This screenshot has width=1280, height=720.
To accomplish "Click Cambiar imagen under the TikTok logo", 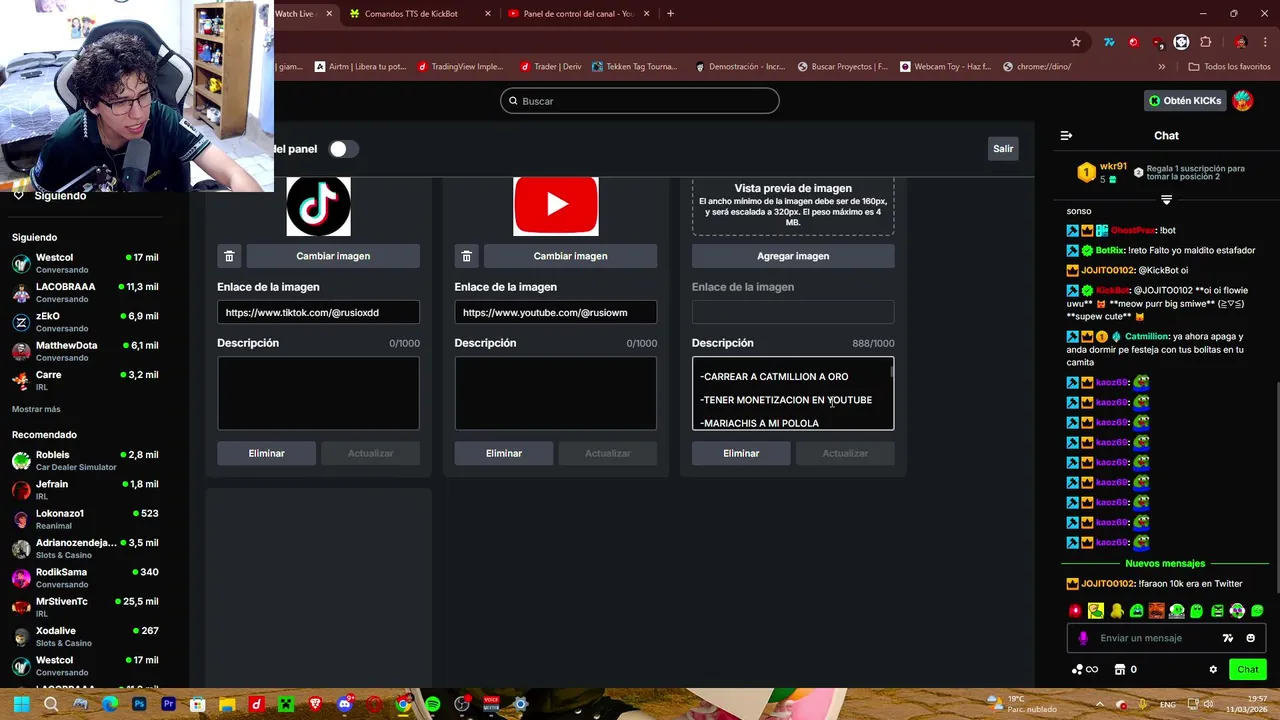I will 333,256.
